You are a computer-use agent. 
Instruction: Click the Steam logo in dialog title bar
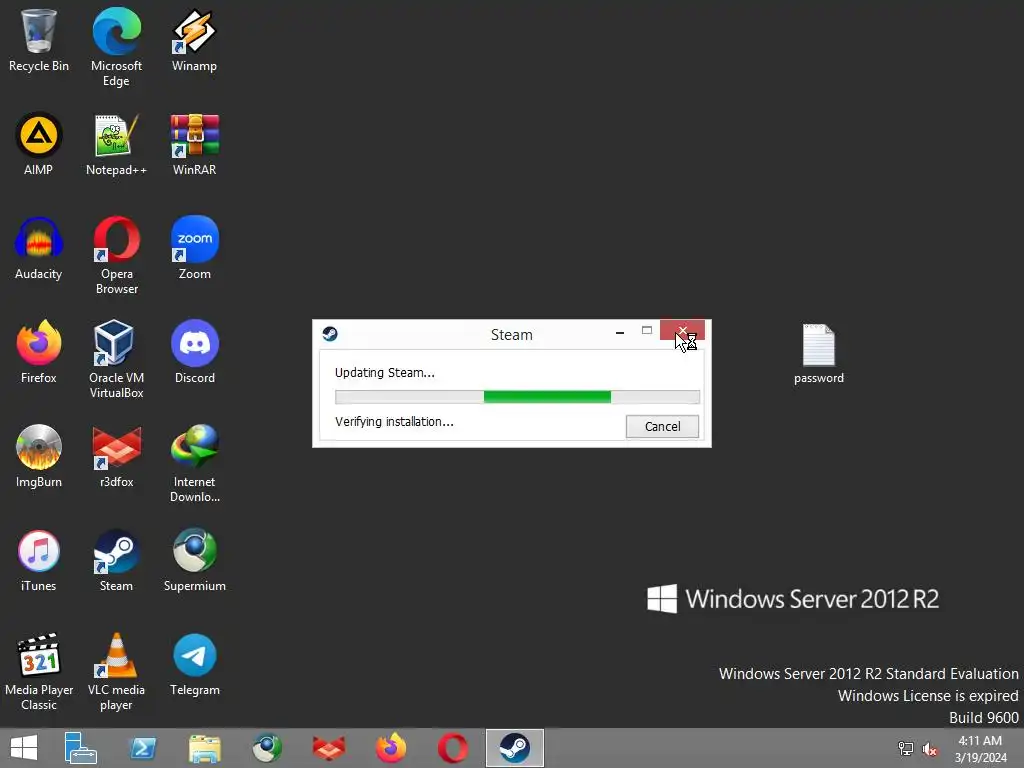[330, 334]
